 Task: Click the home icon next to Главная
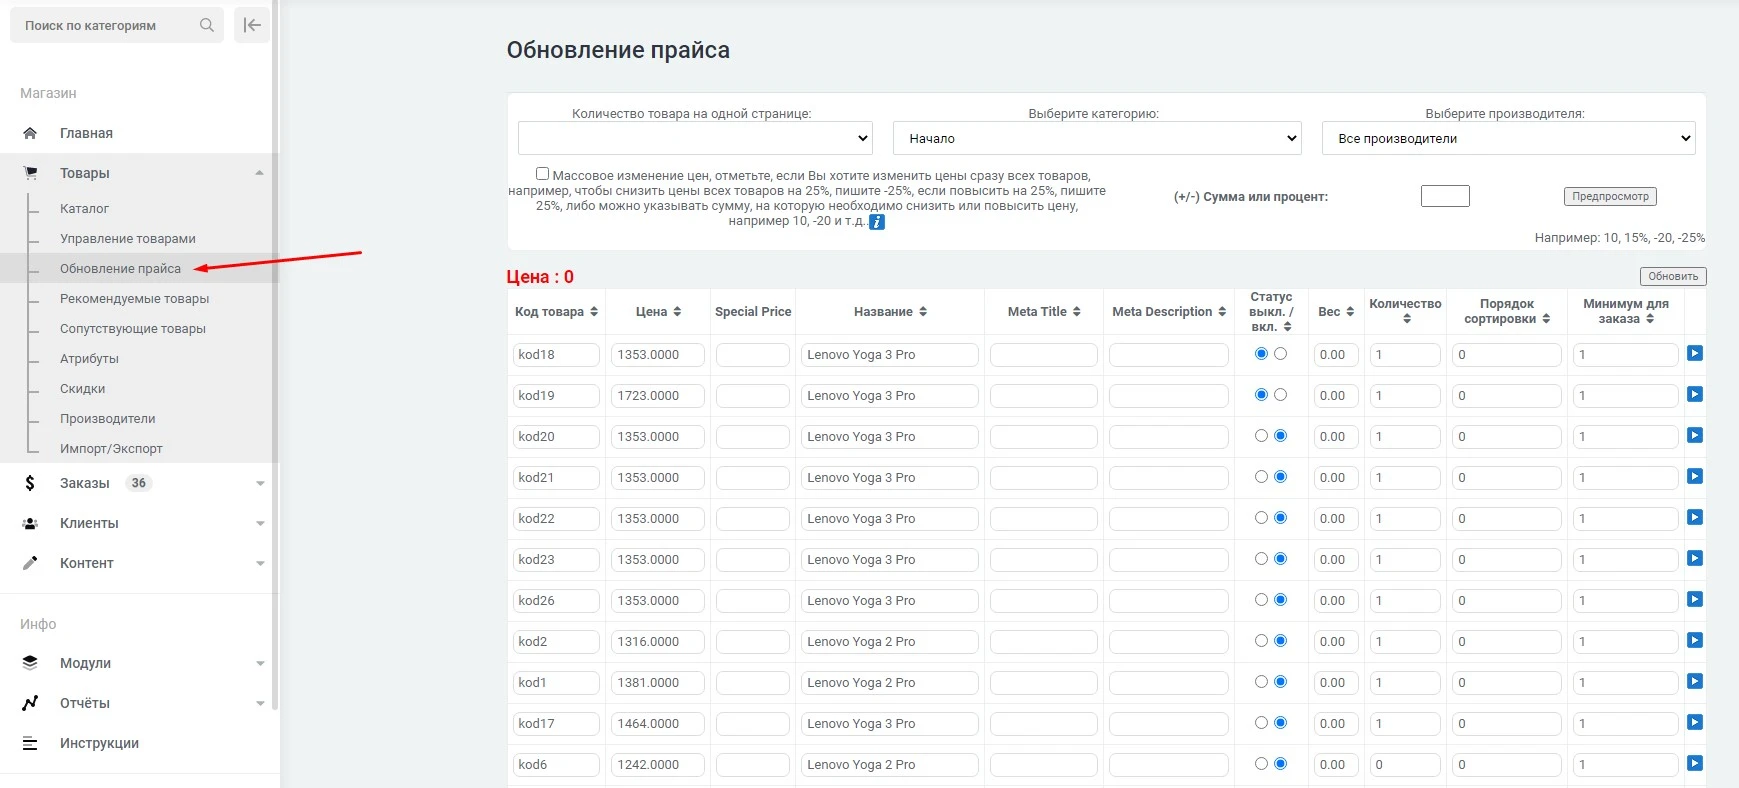pyautogui.click(x=30, y=133)
